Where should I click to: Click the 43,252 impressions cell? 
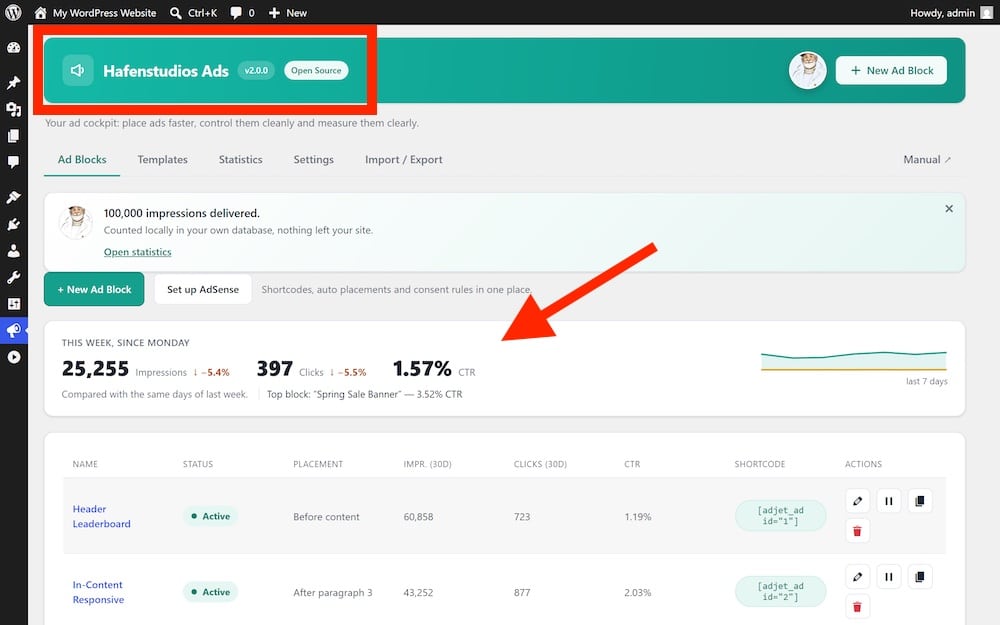tap(418, 592)
